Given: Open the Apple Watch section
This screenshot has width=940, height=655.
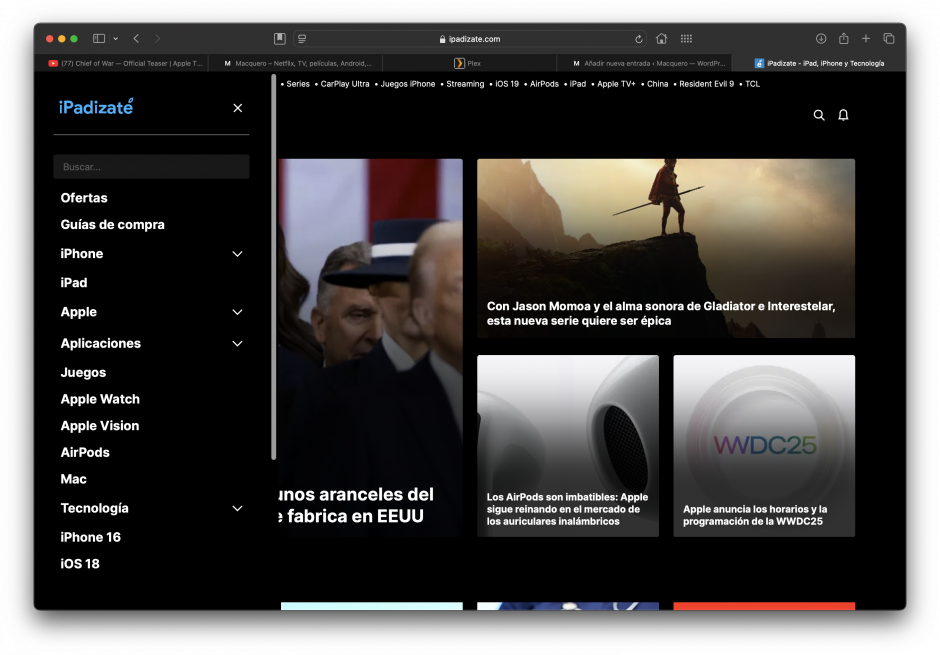Looking at the screenshot, I should click(100, 399).
